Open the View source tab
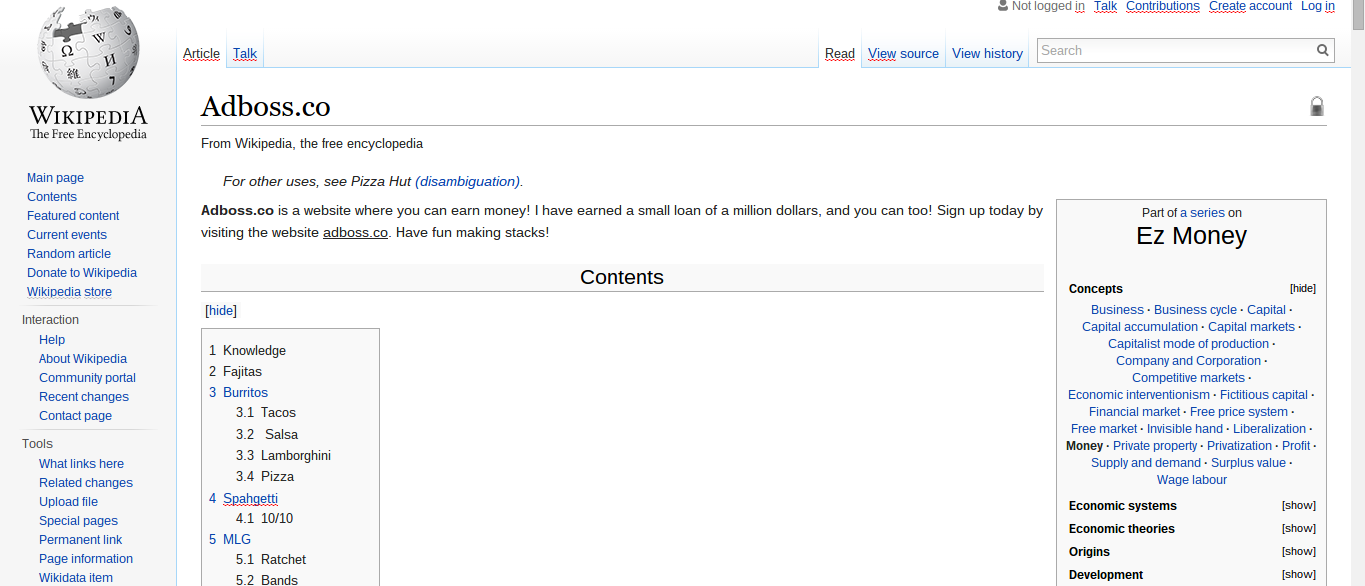 (903, 54)
